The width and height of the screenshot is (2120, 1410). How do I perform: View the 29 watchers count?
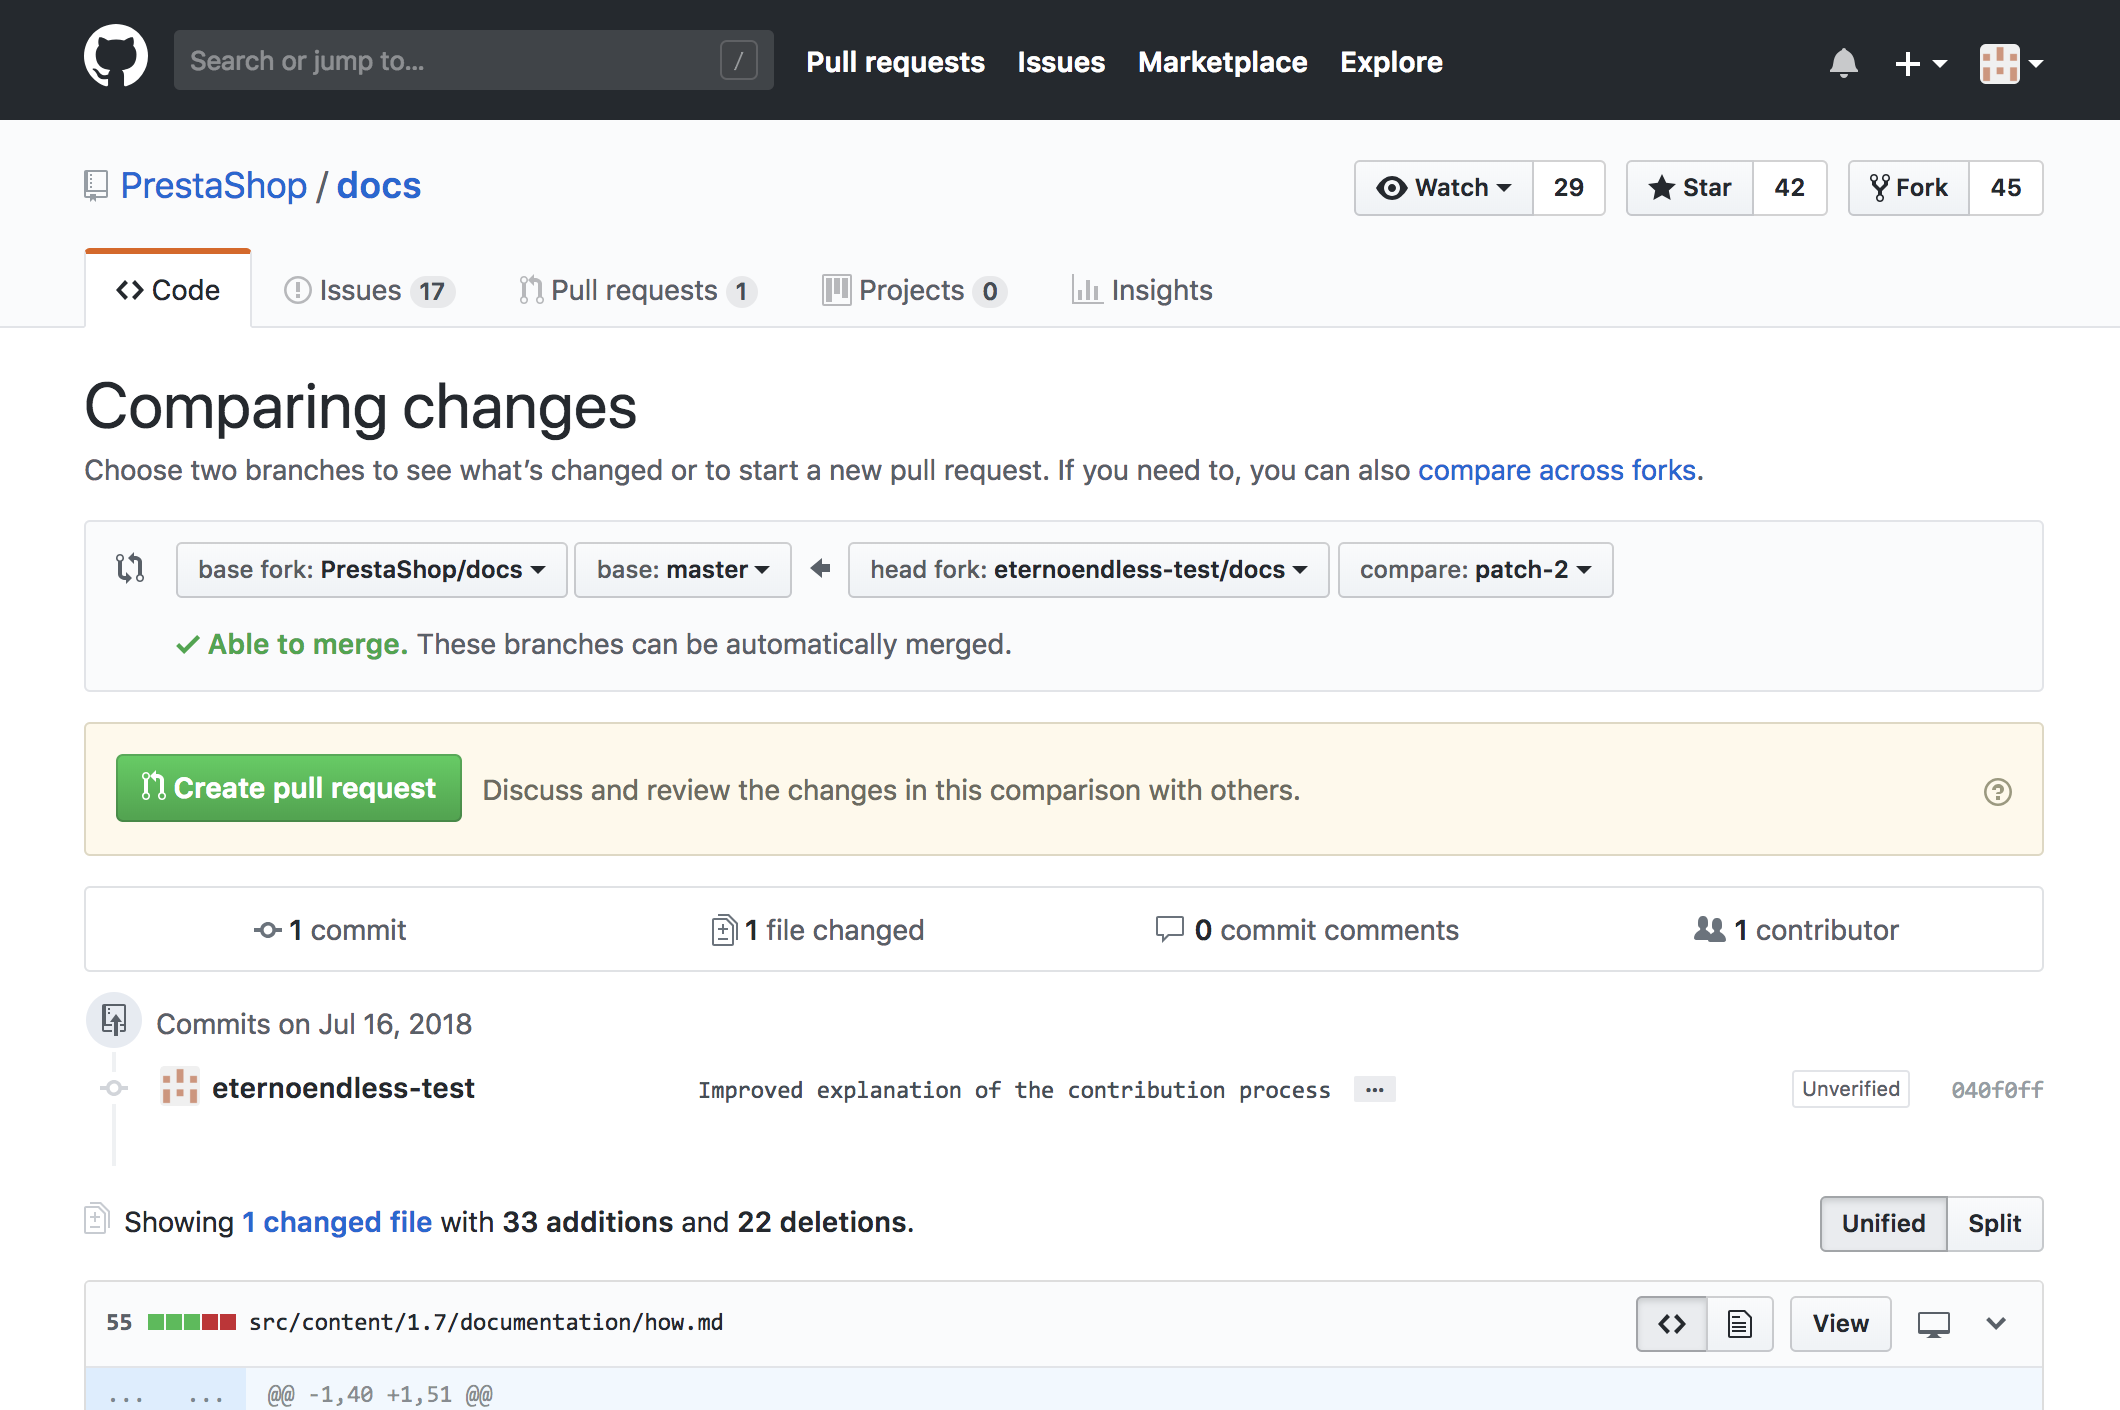tap(1568, 188)
